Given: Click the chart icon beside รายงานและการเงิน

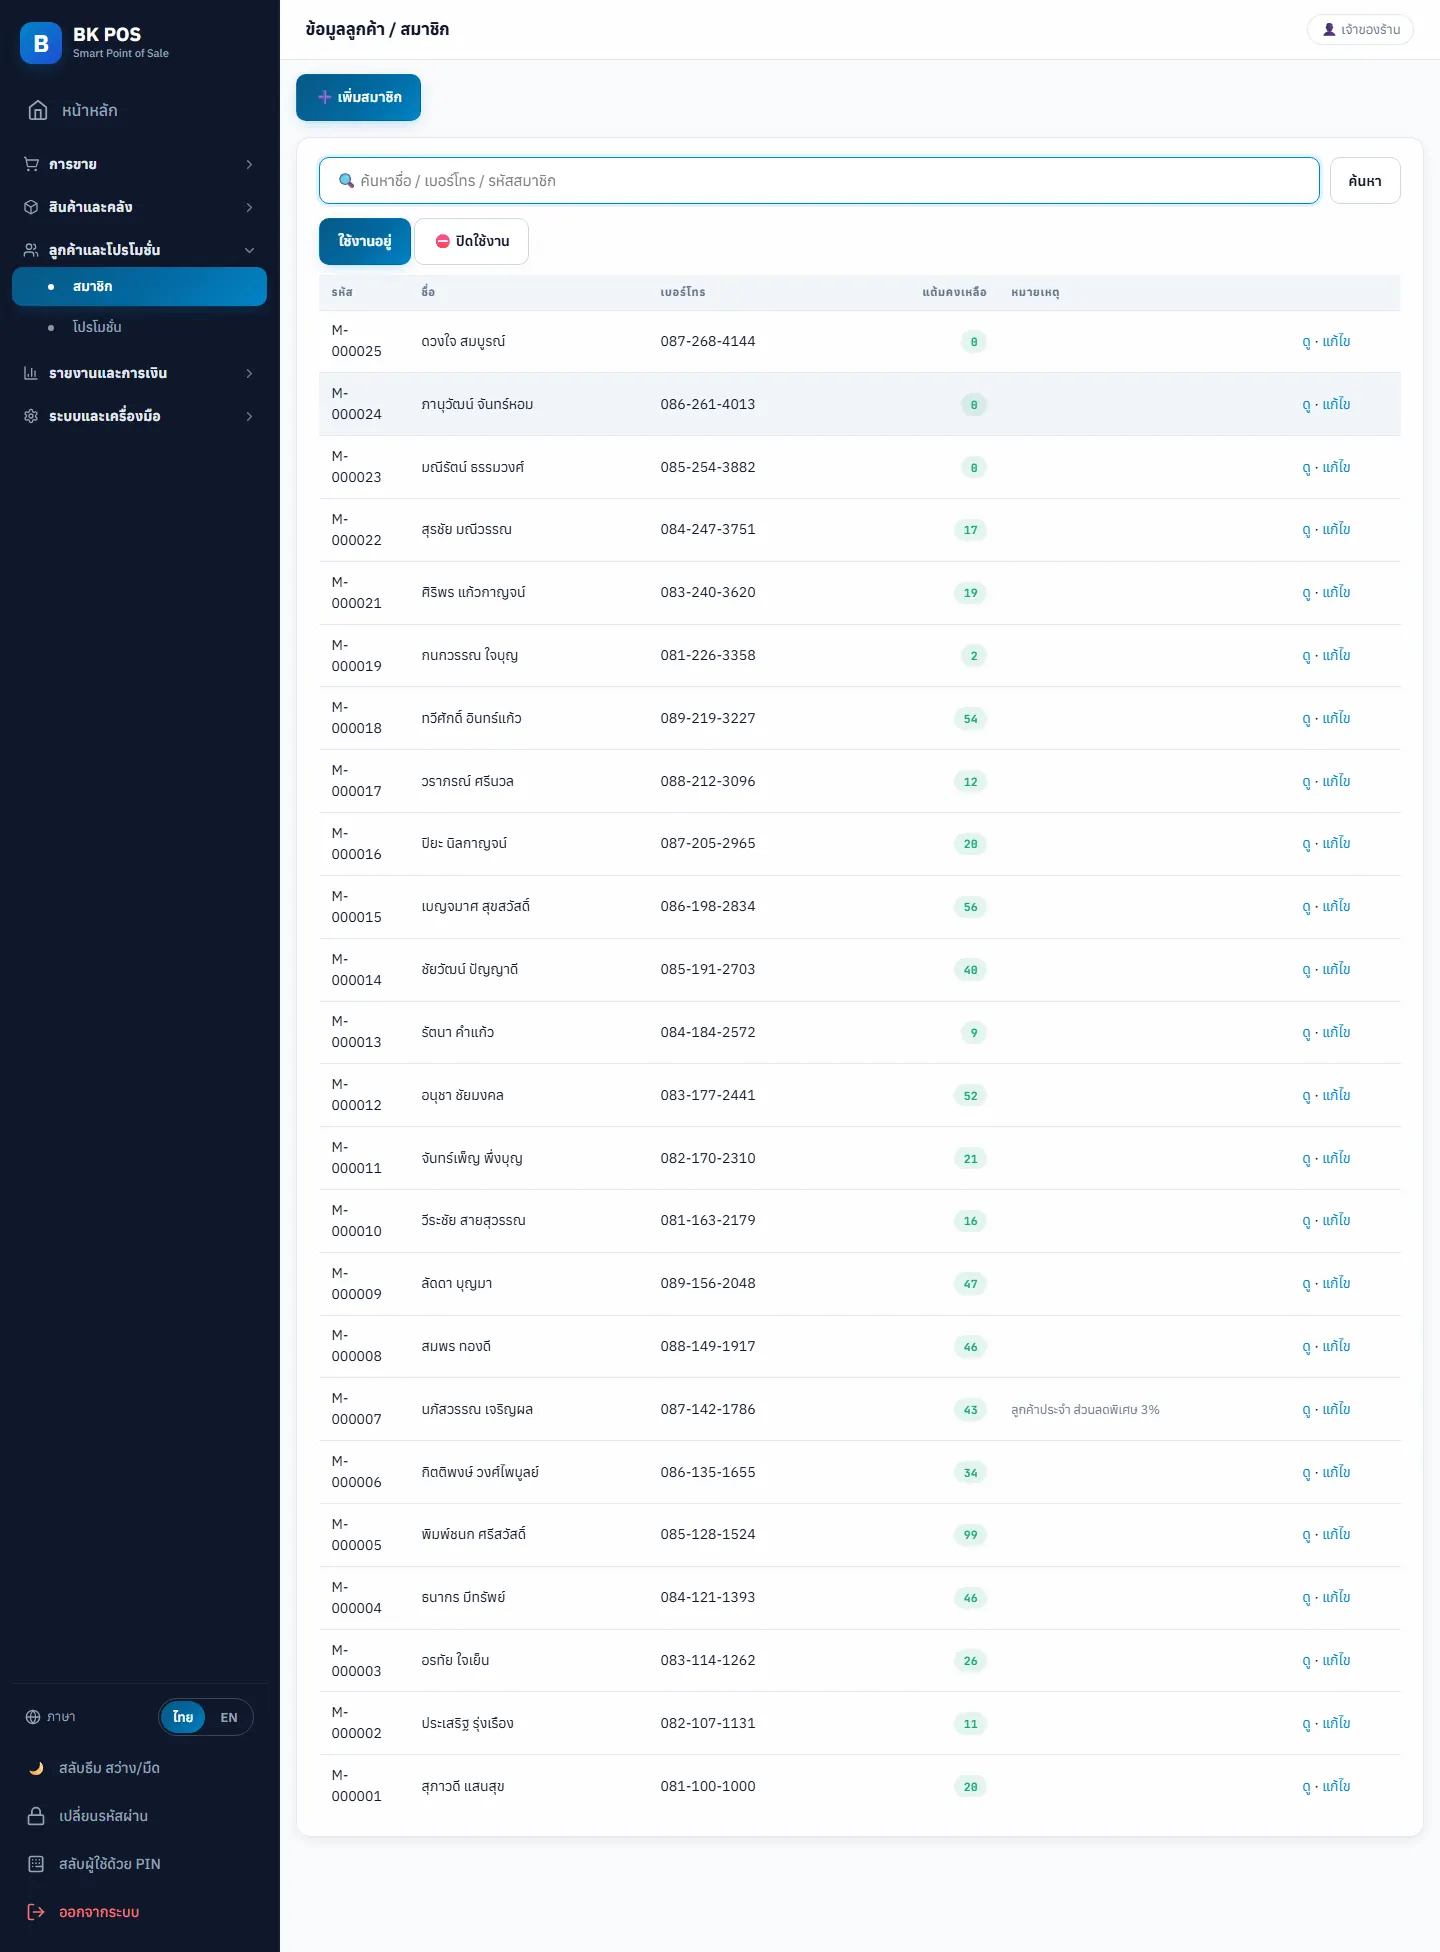Looking at the screenshot, I should 31,373.
